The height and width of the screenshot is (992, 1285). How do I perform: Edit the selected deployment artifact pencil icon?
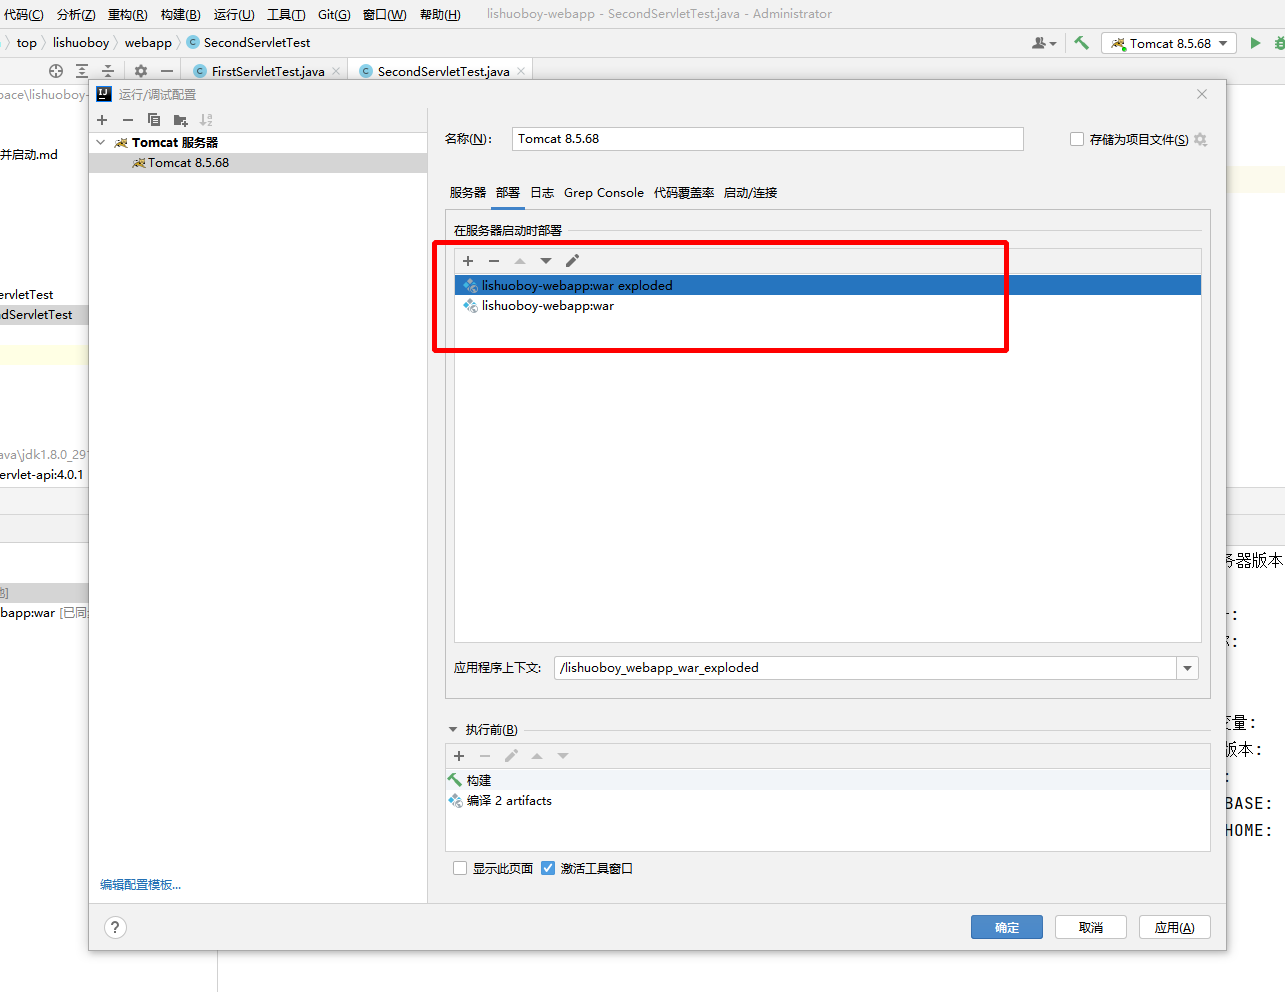point(572,261)
